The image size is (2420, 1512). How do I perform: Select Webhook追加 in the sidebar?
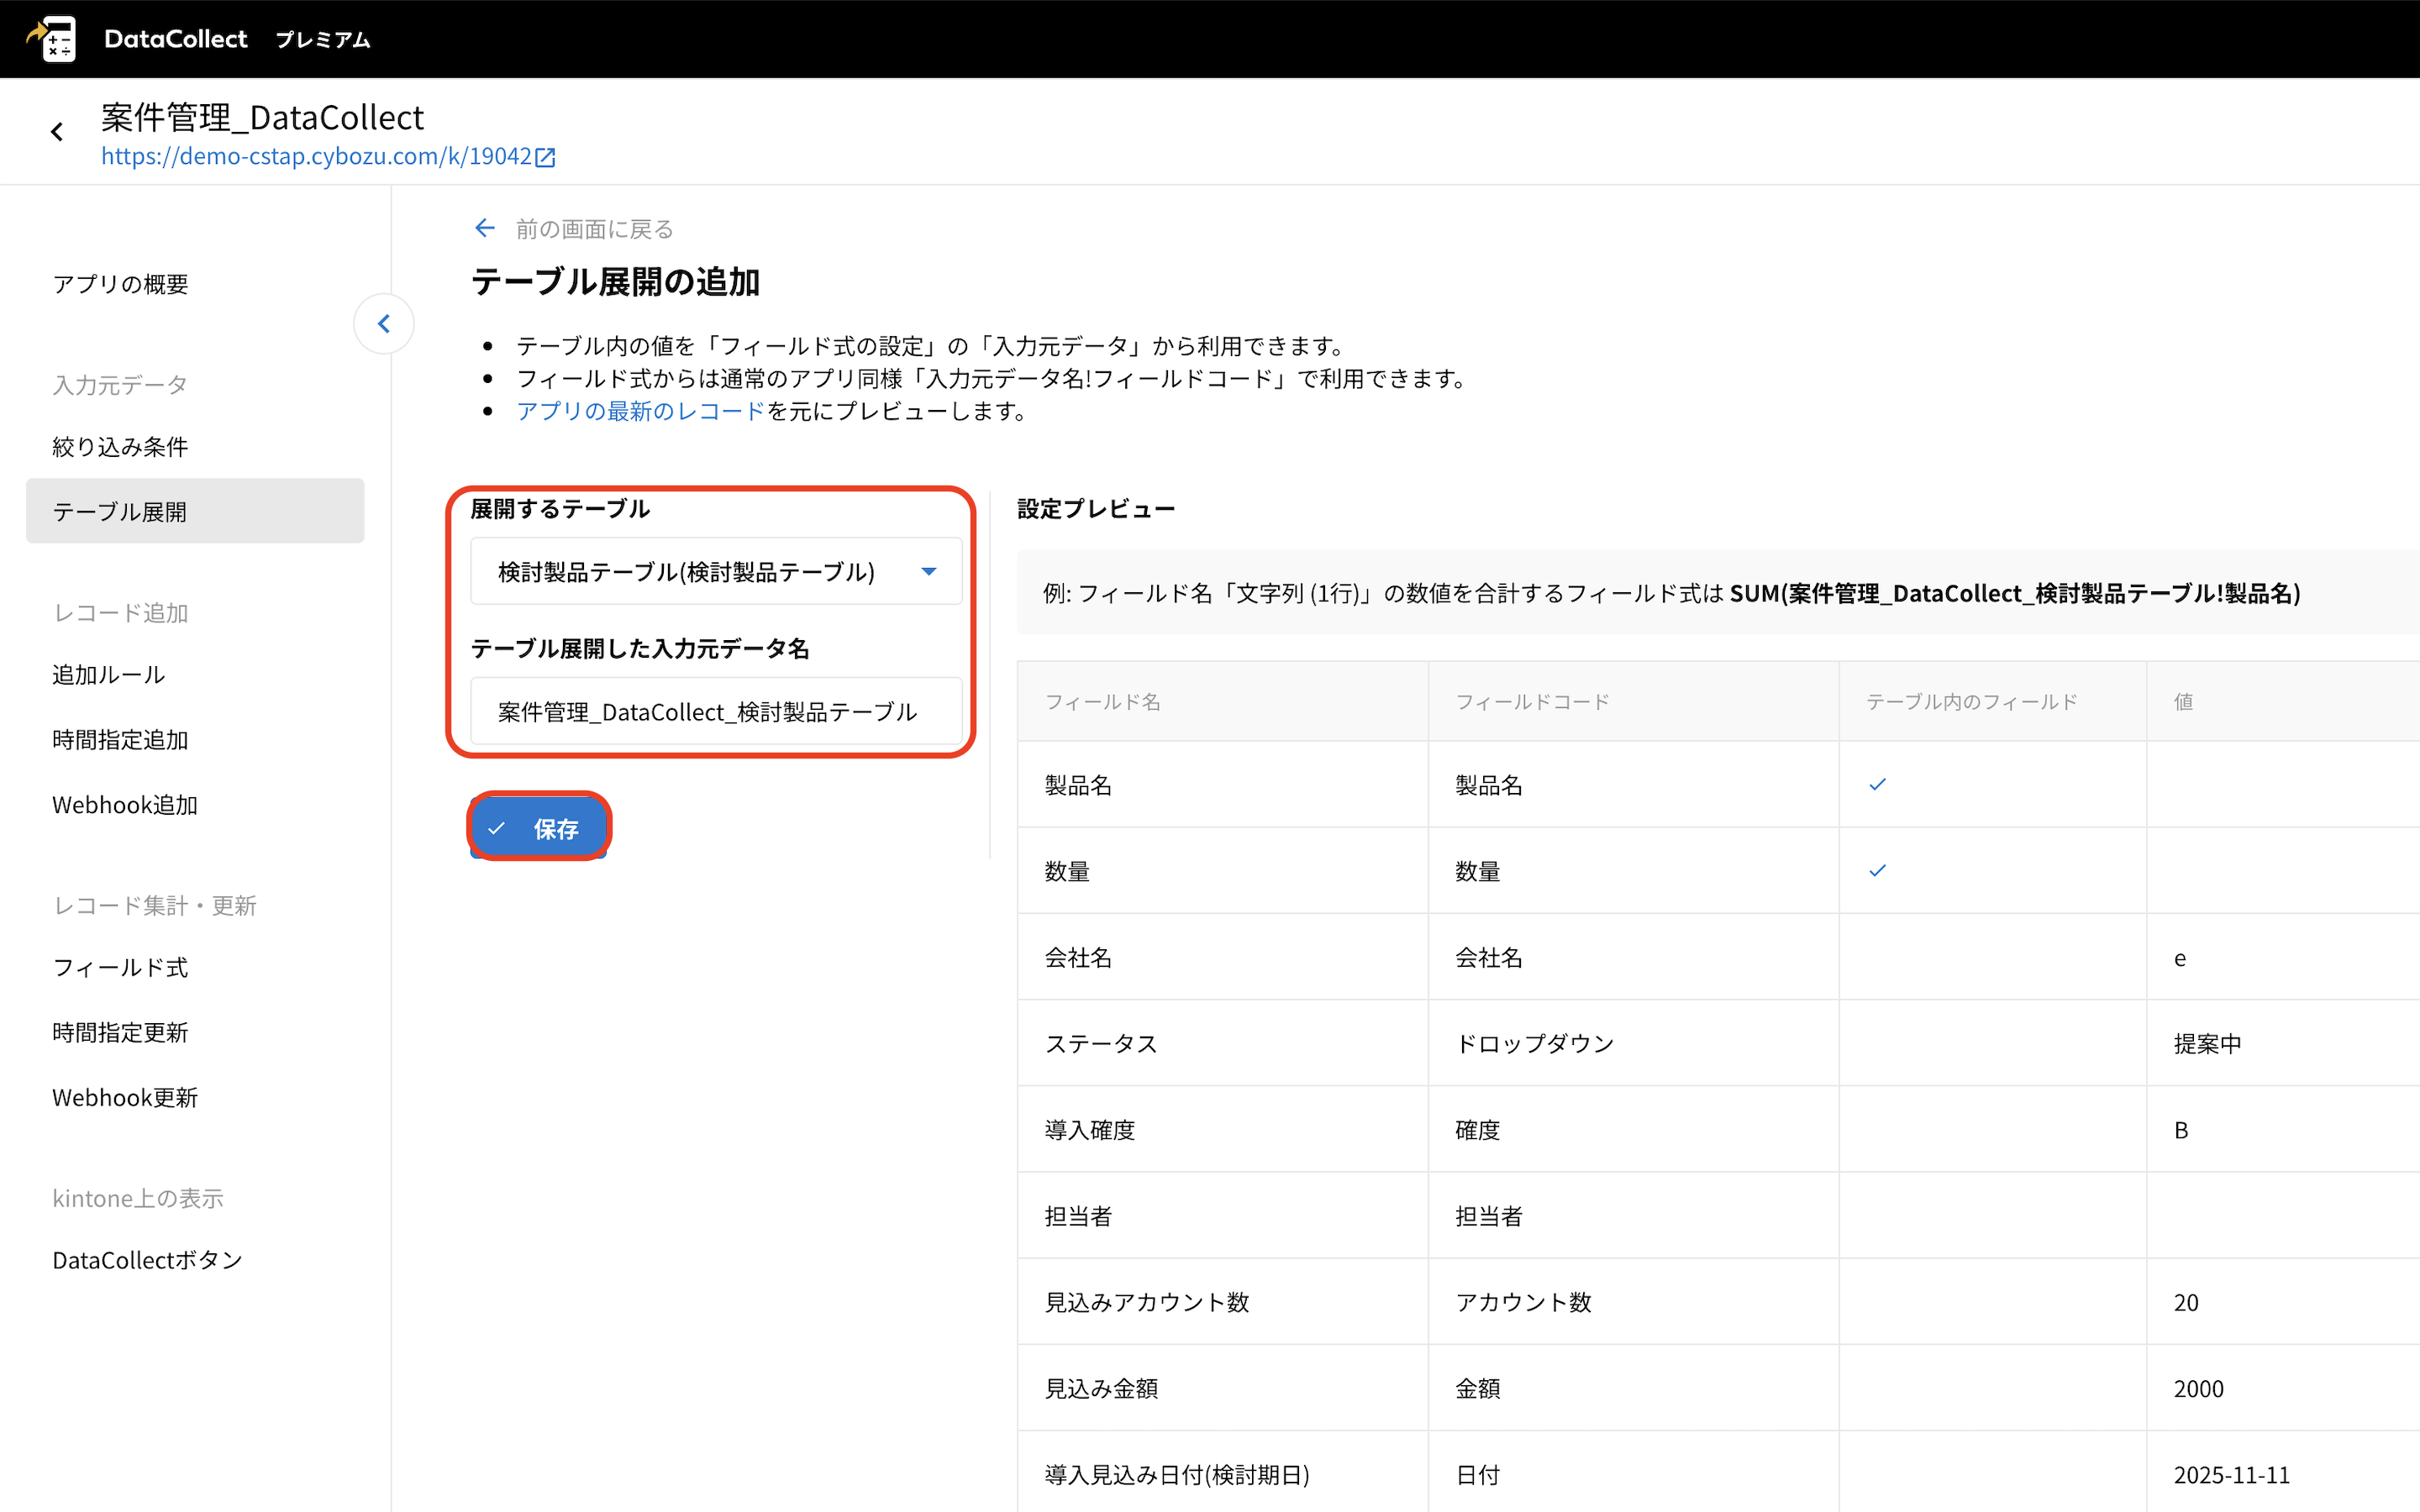(x=125, y=805)
